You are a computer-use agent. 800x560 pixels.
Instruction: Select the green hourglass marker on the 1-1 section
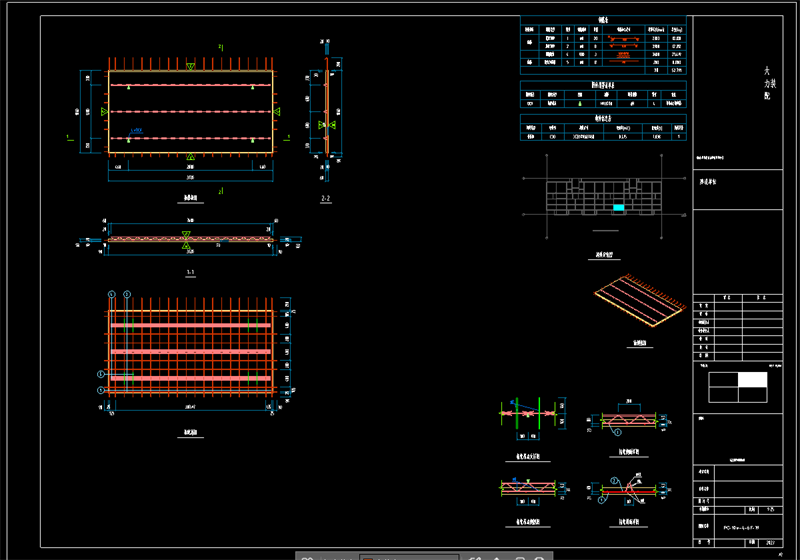[186, 240]
